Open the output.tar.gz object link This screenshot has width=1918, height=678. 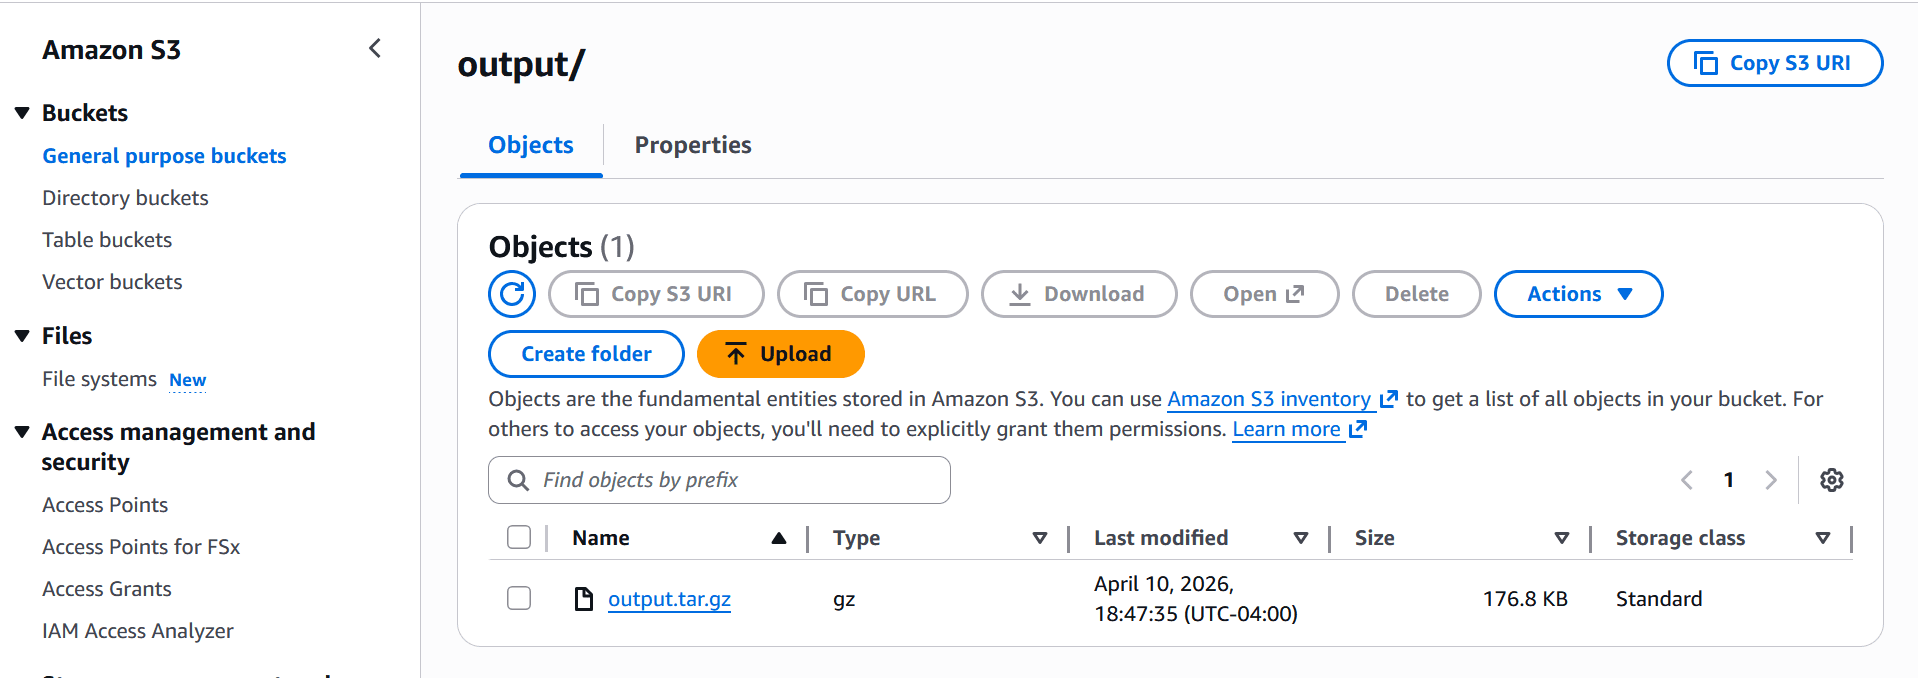click(x=669, y=599)
